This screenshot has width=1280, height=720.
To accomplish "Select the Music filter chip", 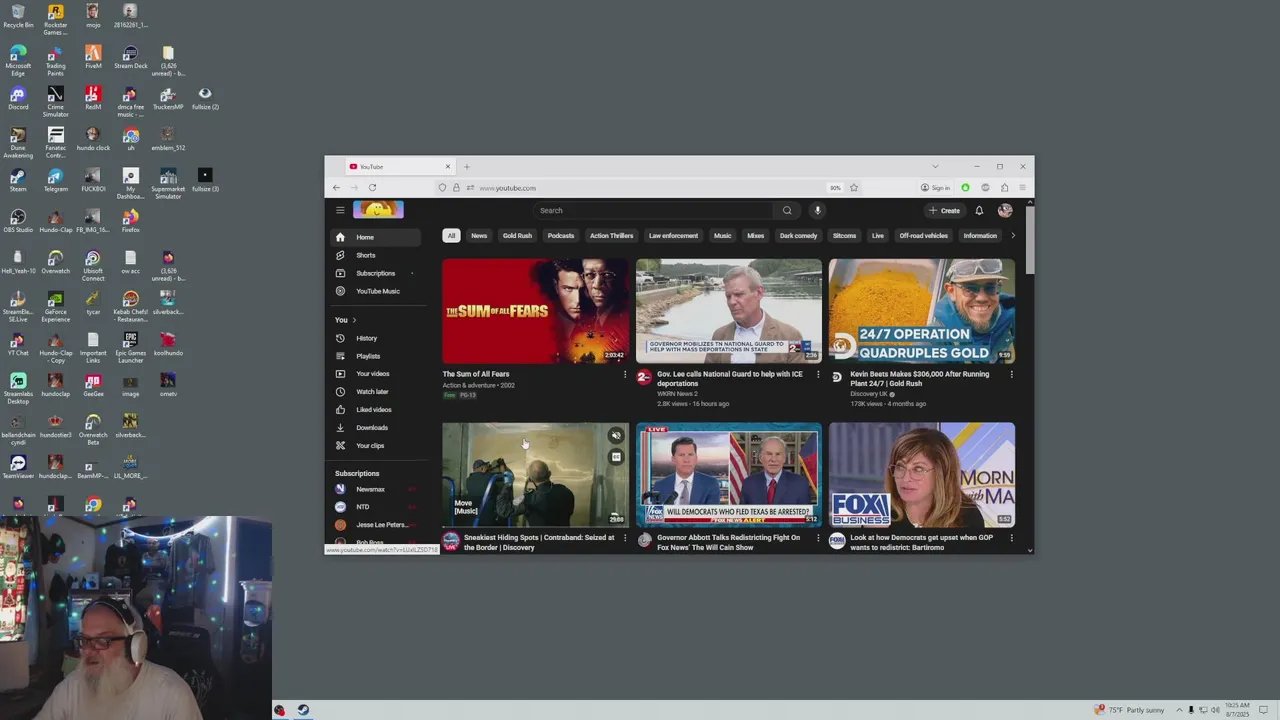I will coord(722,236).
